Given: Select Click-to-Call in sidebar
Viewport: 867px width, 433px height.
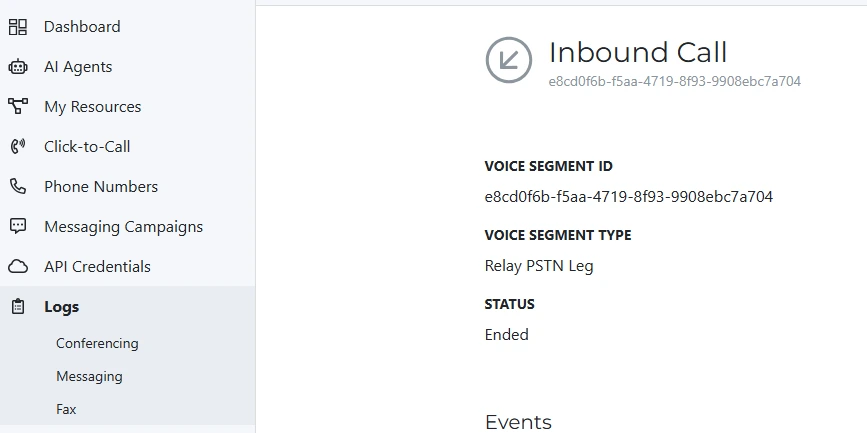Looking at the screenshot, I should pyautogui.click(x=87, y=147).
